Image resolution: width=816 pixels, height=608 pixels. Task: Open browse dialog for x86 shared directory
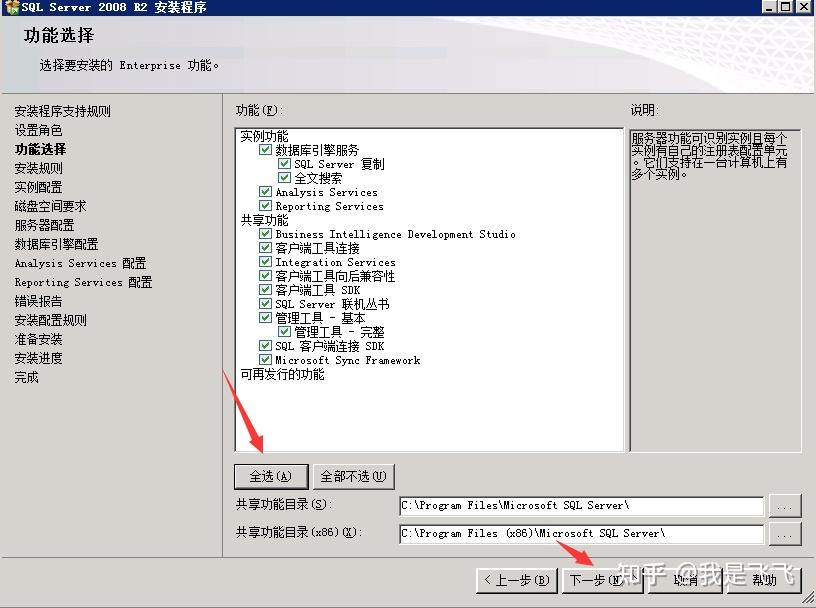pyautogui.click(x=786, y=534)
